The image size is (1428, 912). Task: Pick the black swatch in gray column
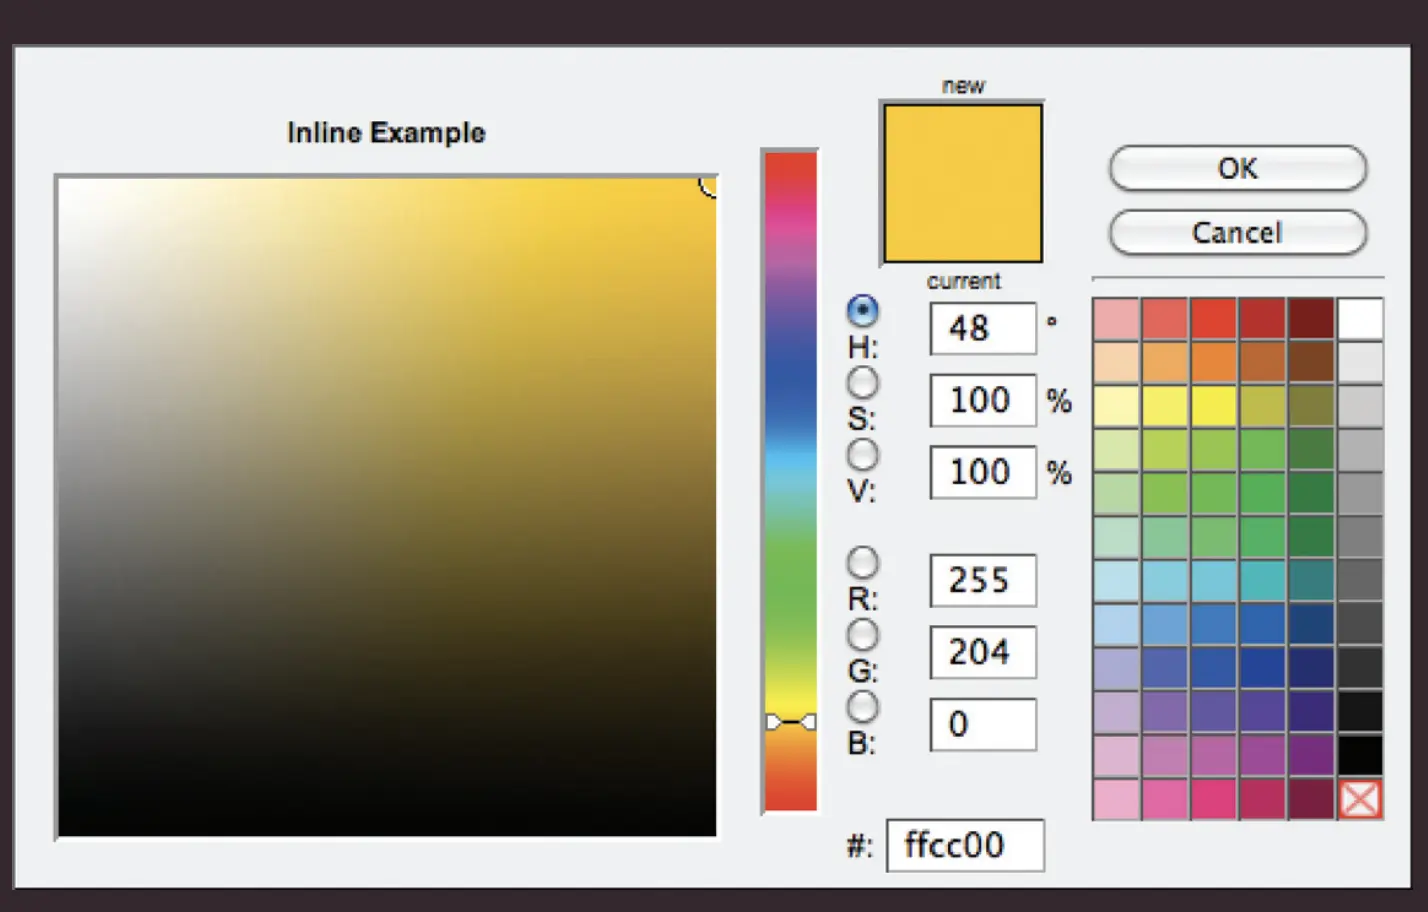tap(1360, 755)
